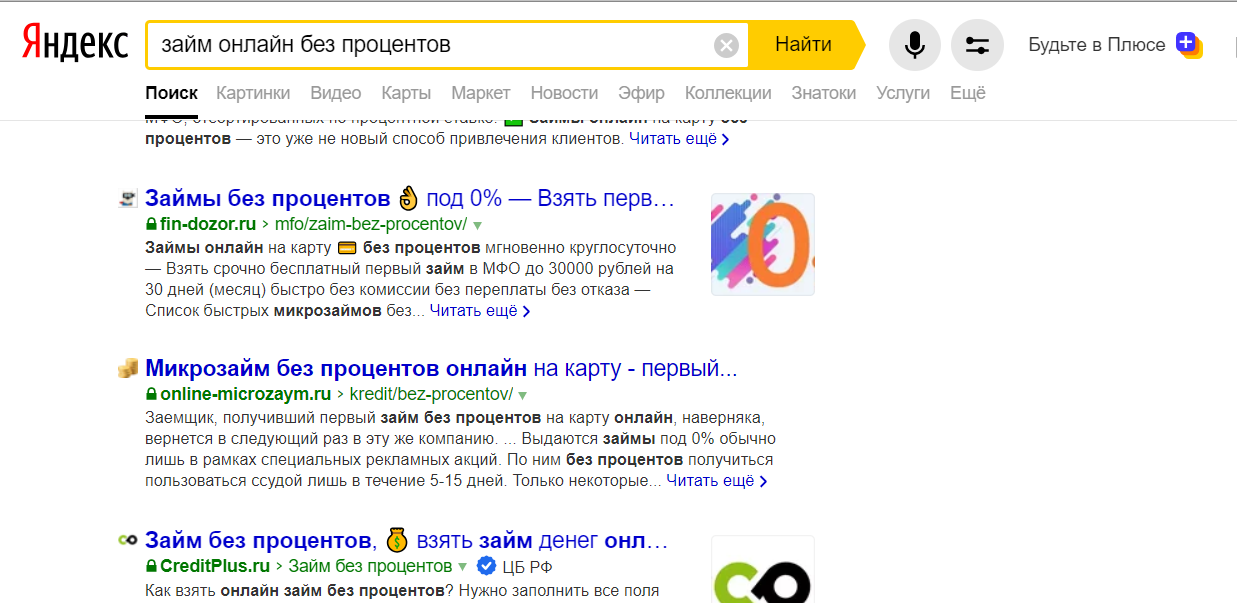Switch to the Коллекции tab
Image resolution: width=1237 pixels, height=603 pixels.
[x=728, y=93]
